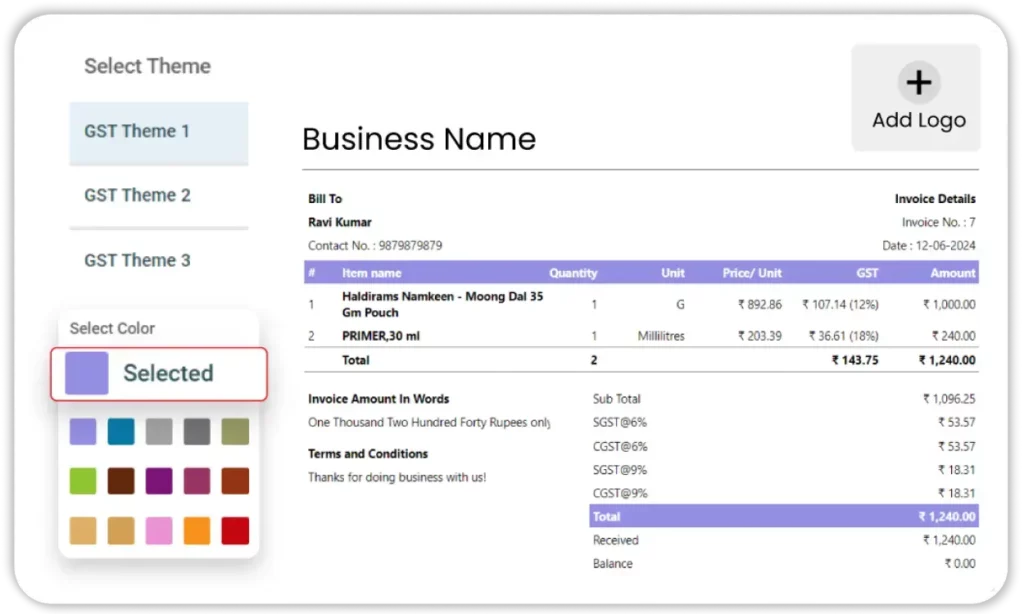Click the Terms and Conditions thank-you text
Viewport: 1024px width, 614px height.
[x=397, y=478]
